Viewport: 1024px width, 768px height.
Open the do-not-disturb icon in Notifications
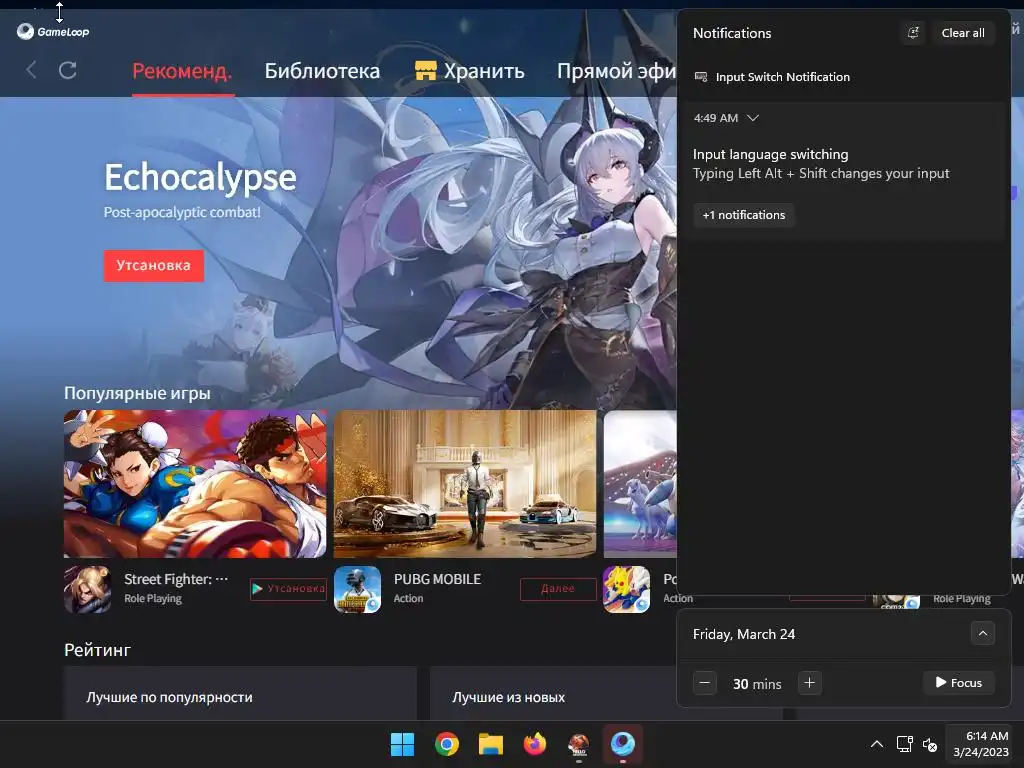coord(913,33)
